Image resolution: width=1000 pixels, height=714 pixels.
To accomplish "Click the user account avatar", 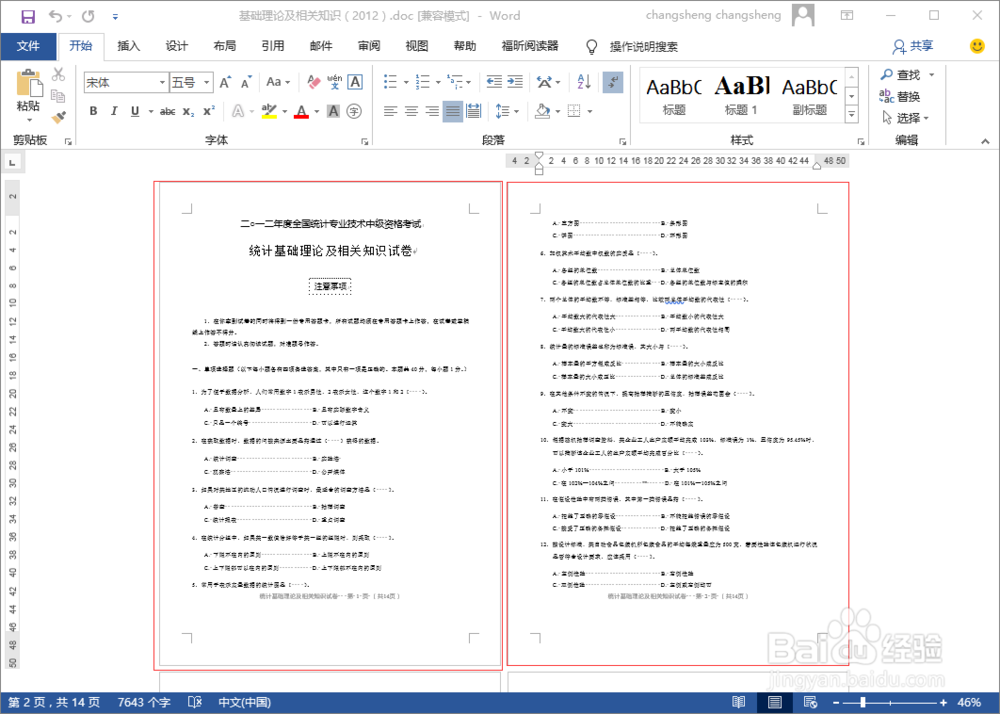I will (x=803, y=15).
